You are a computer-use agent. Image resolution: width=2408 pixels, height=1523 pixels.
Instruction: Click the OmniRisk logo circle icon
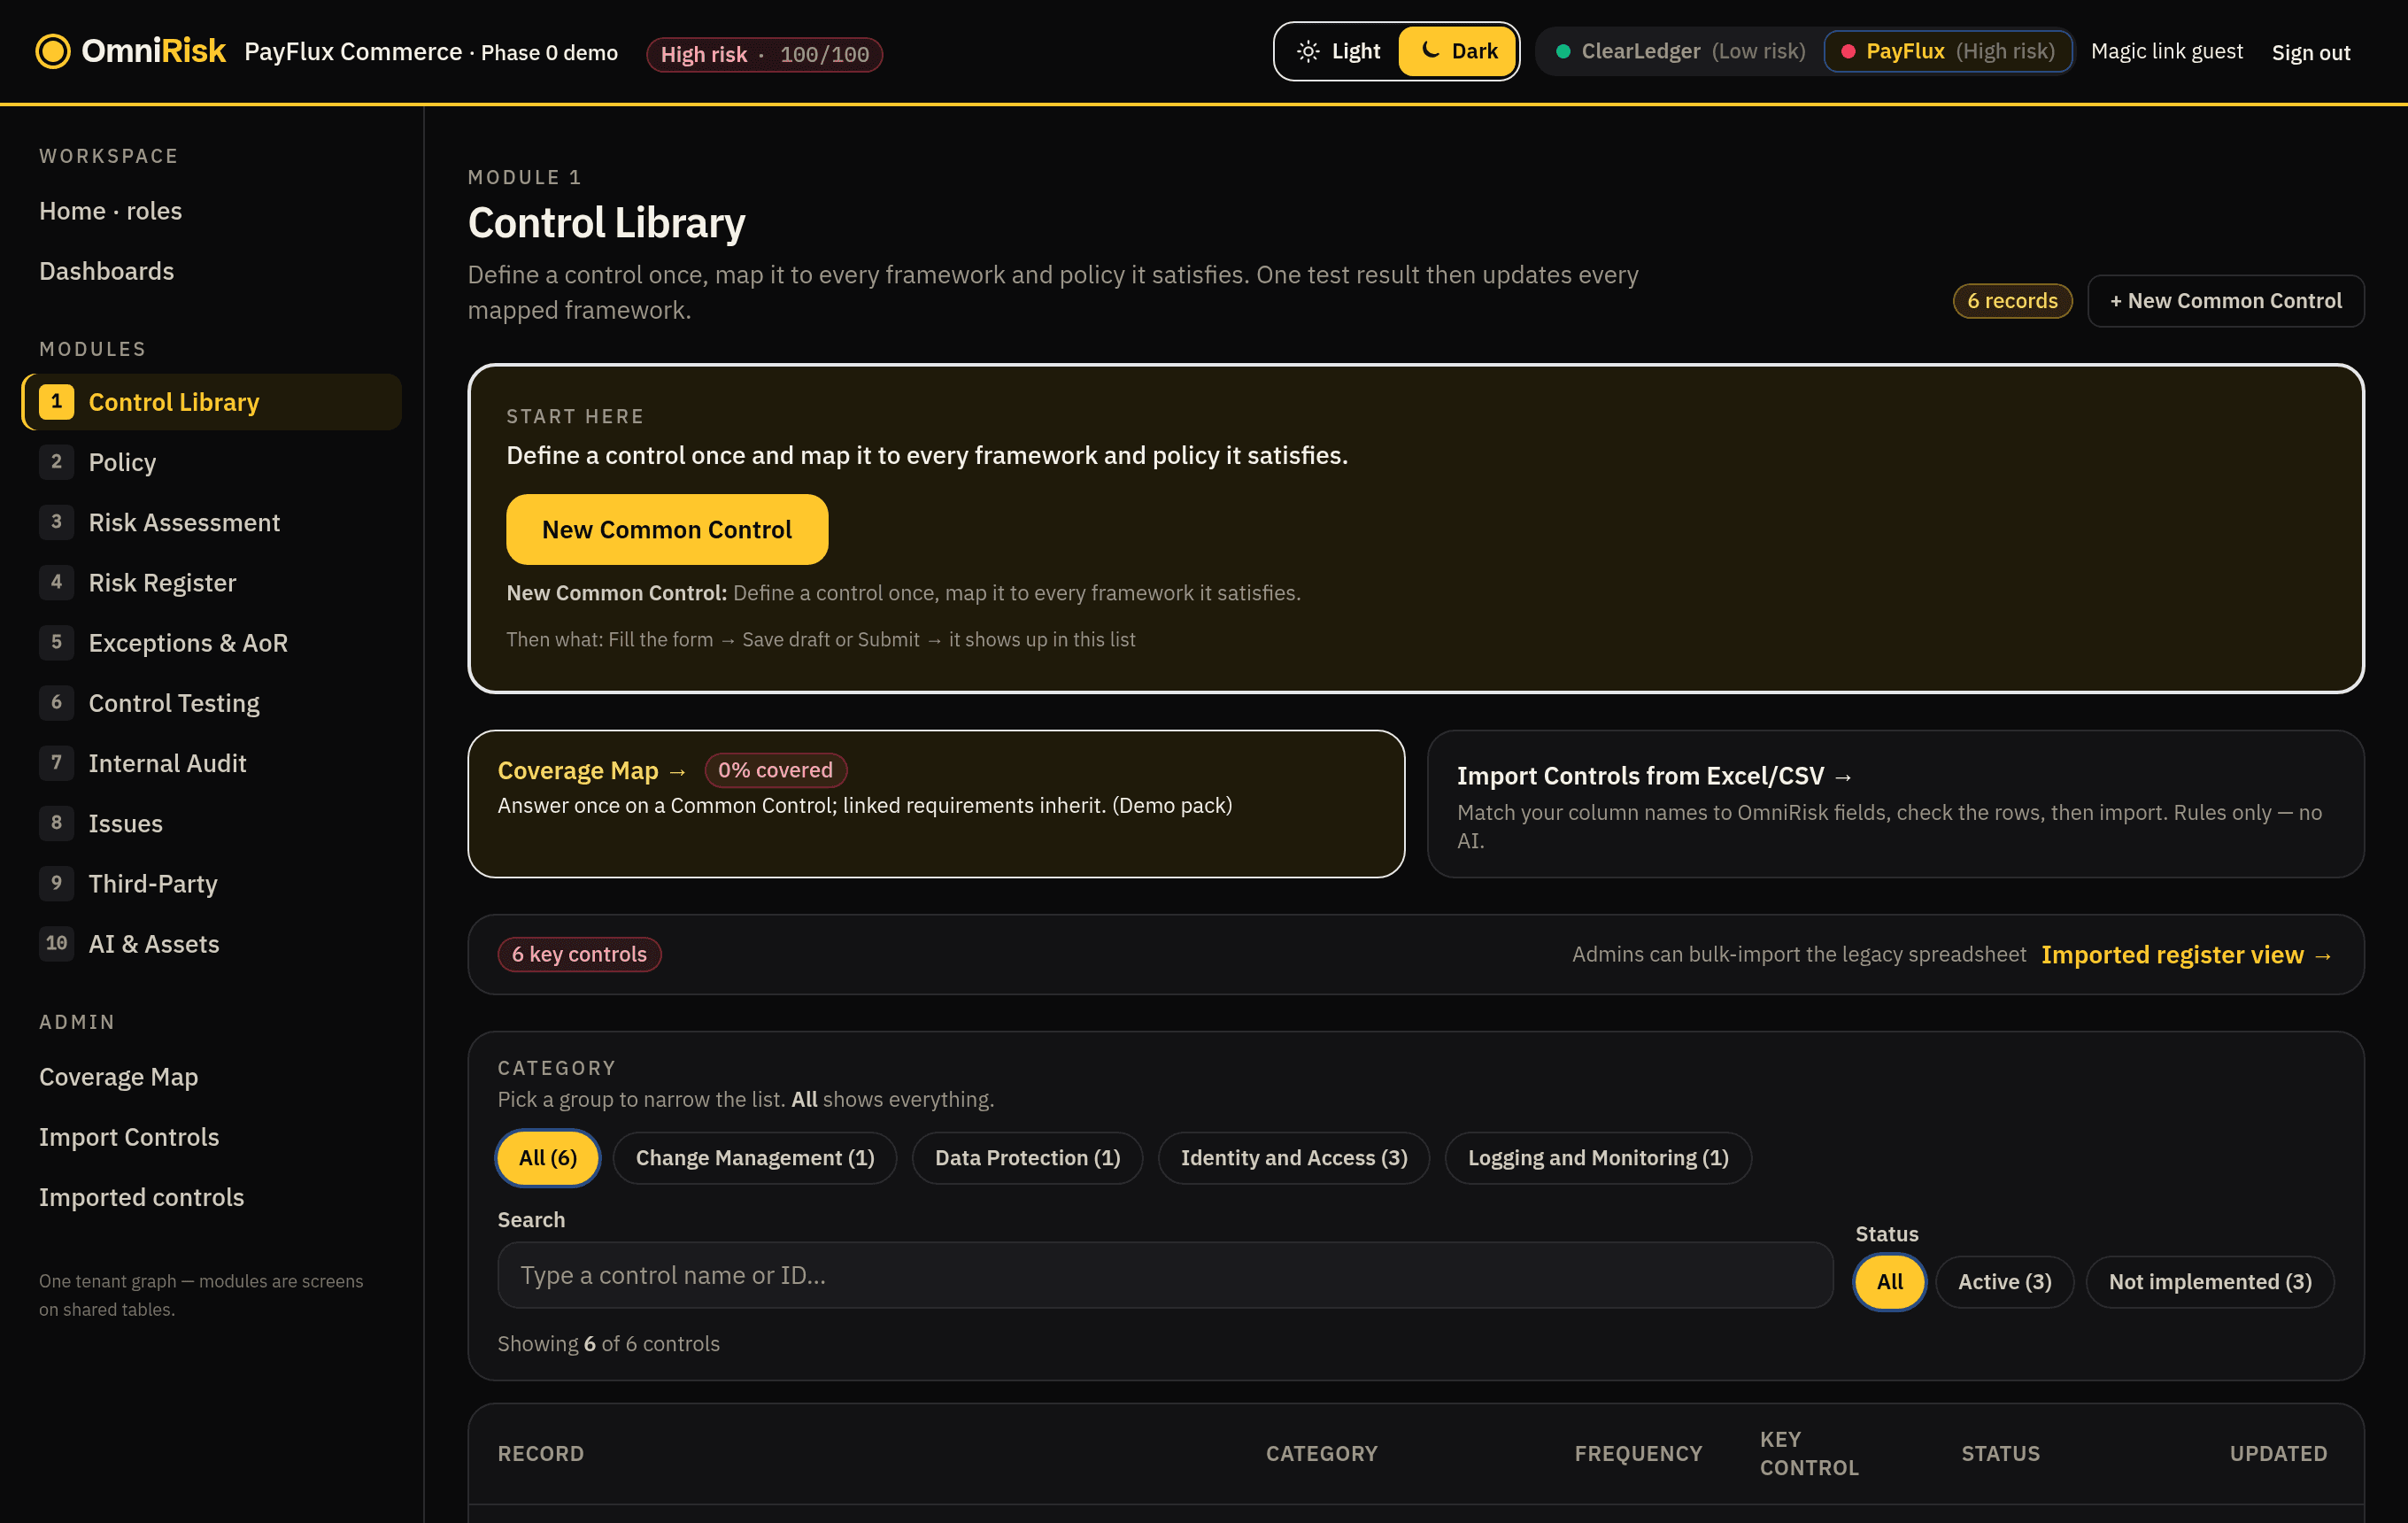pos(53,51)
